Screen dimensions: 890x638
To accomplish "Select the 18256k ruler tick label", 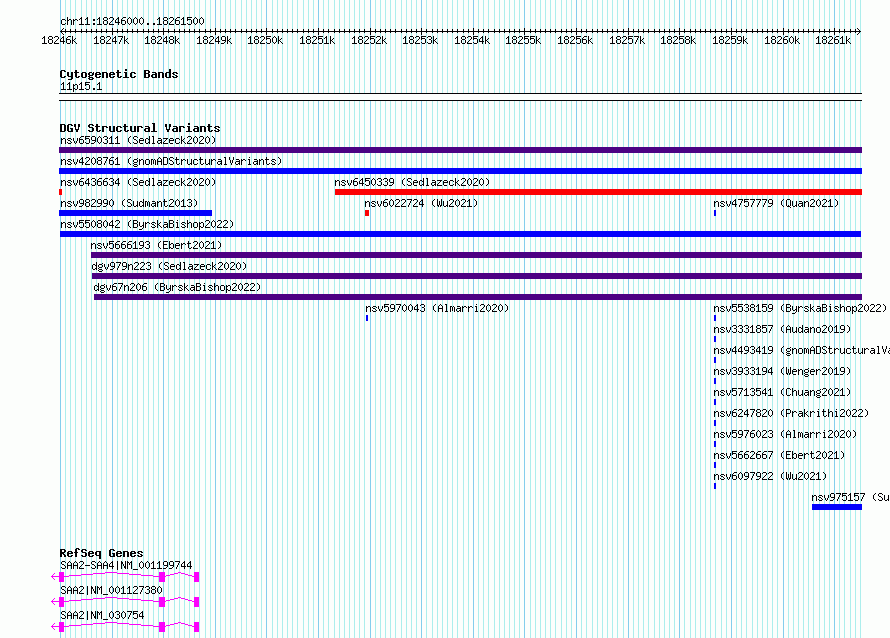I will (x=575, y=40).
